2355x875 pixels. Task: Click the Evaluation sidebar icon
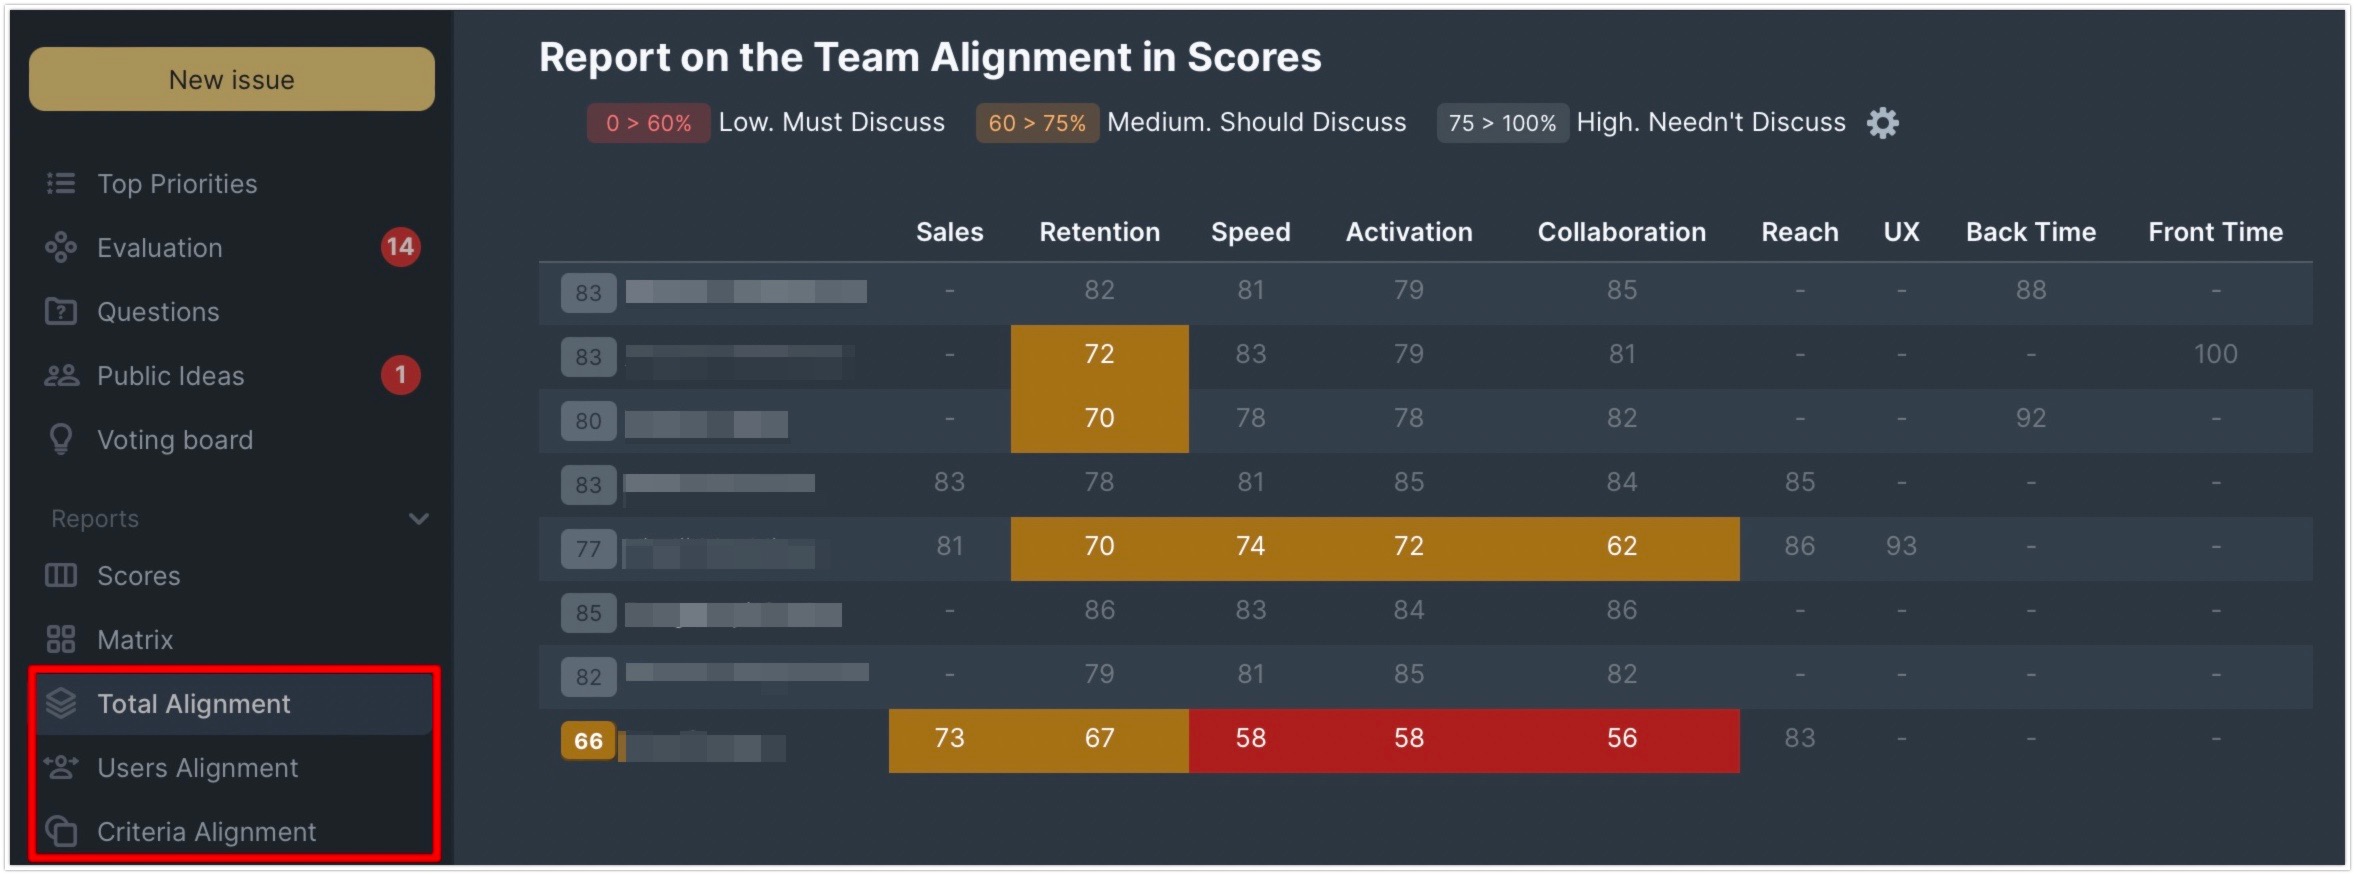click(61, 247)
